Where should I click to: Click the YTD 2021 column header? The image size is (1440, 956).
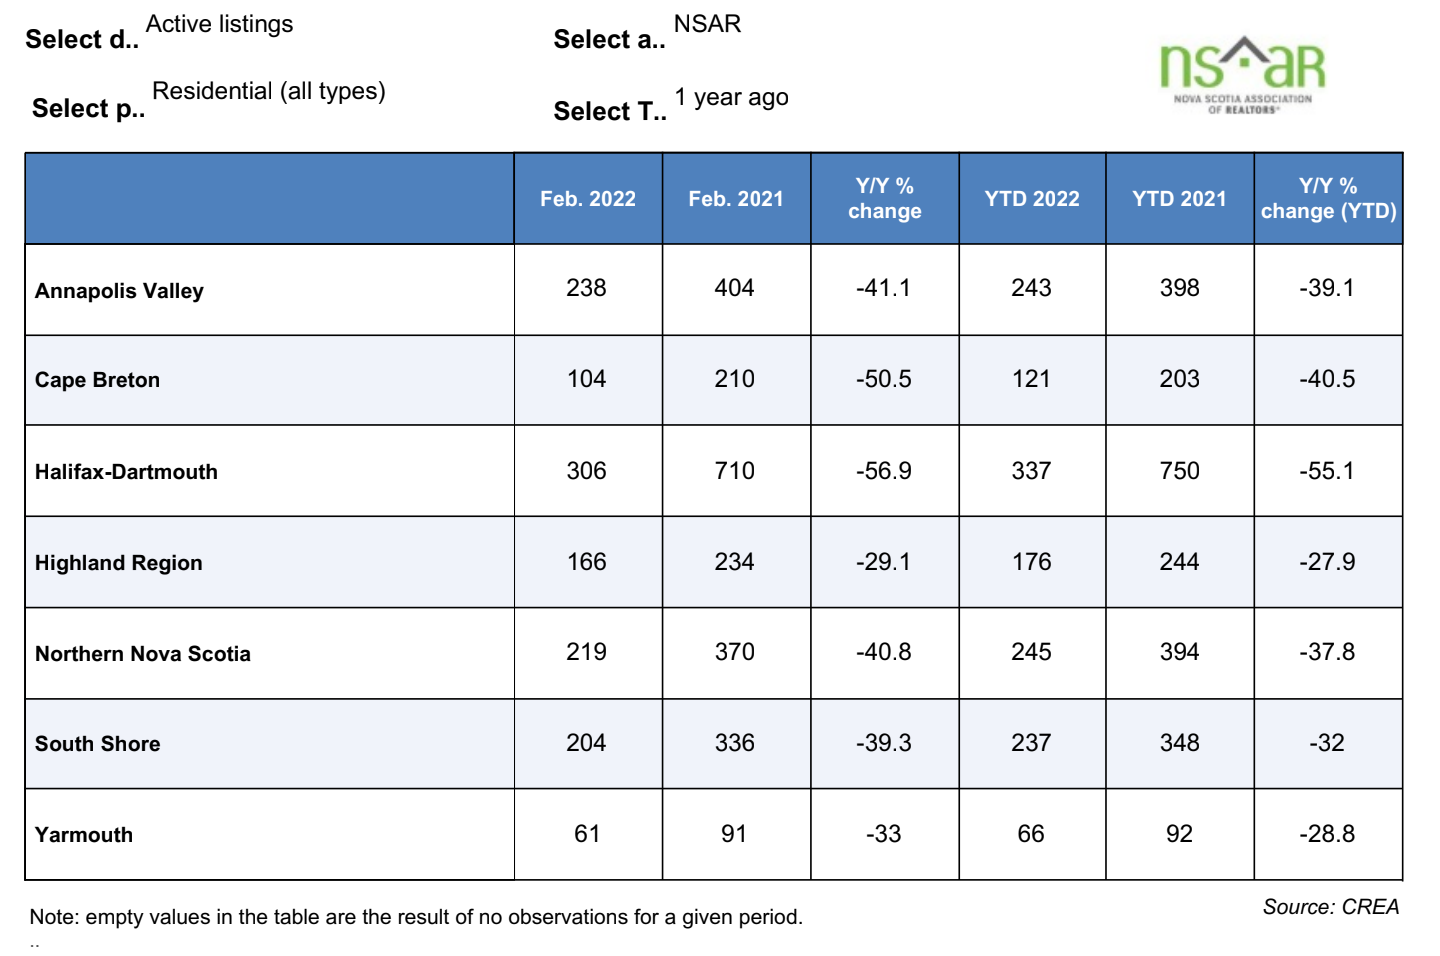tap(1180, 199)
